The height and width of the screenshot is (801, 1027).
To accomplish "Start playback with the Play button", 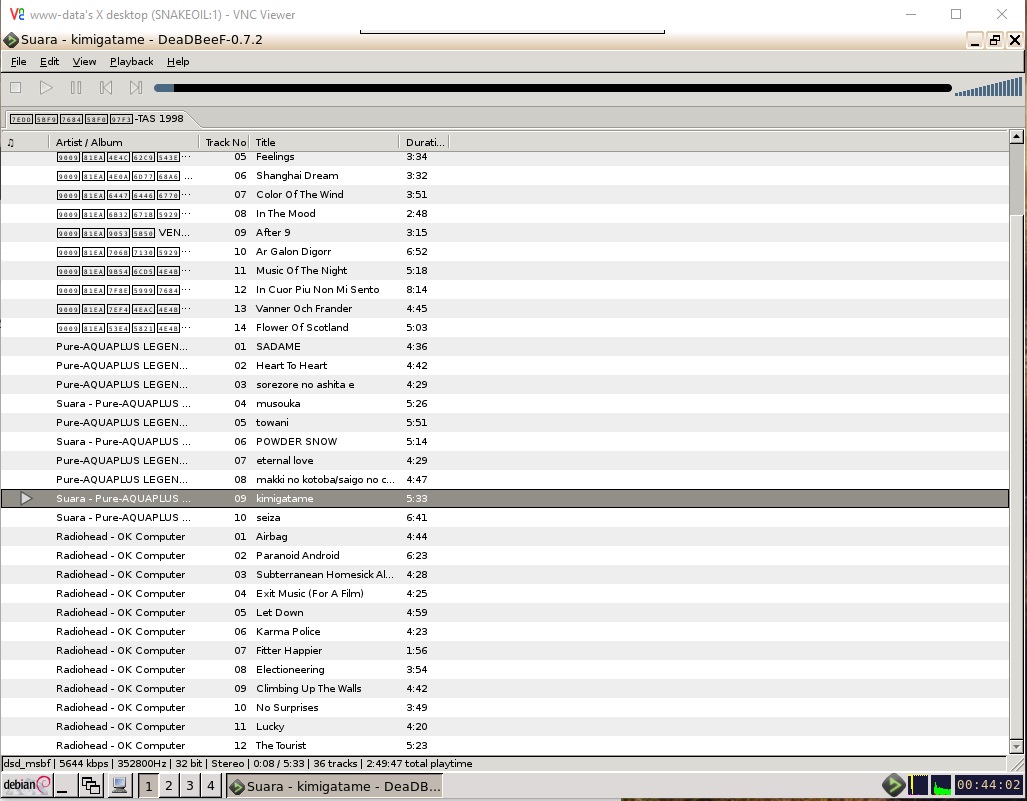I will point(46,87).
